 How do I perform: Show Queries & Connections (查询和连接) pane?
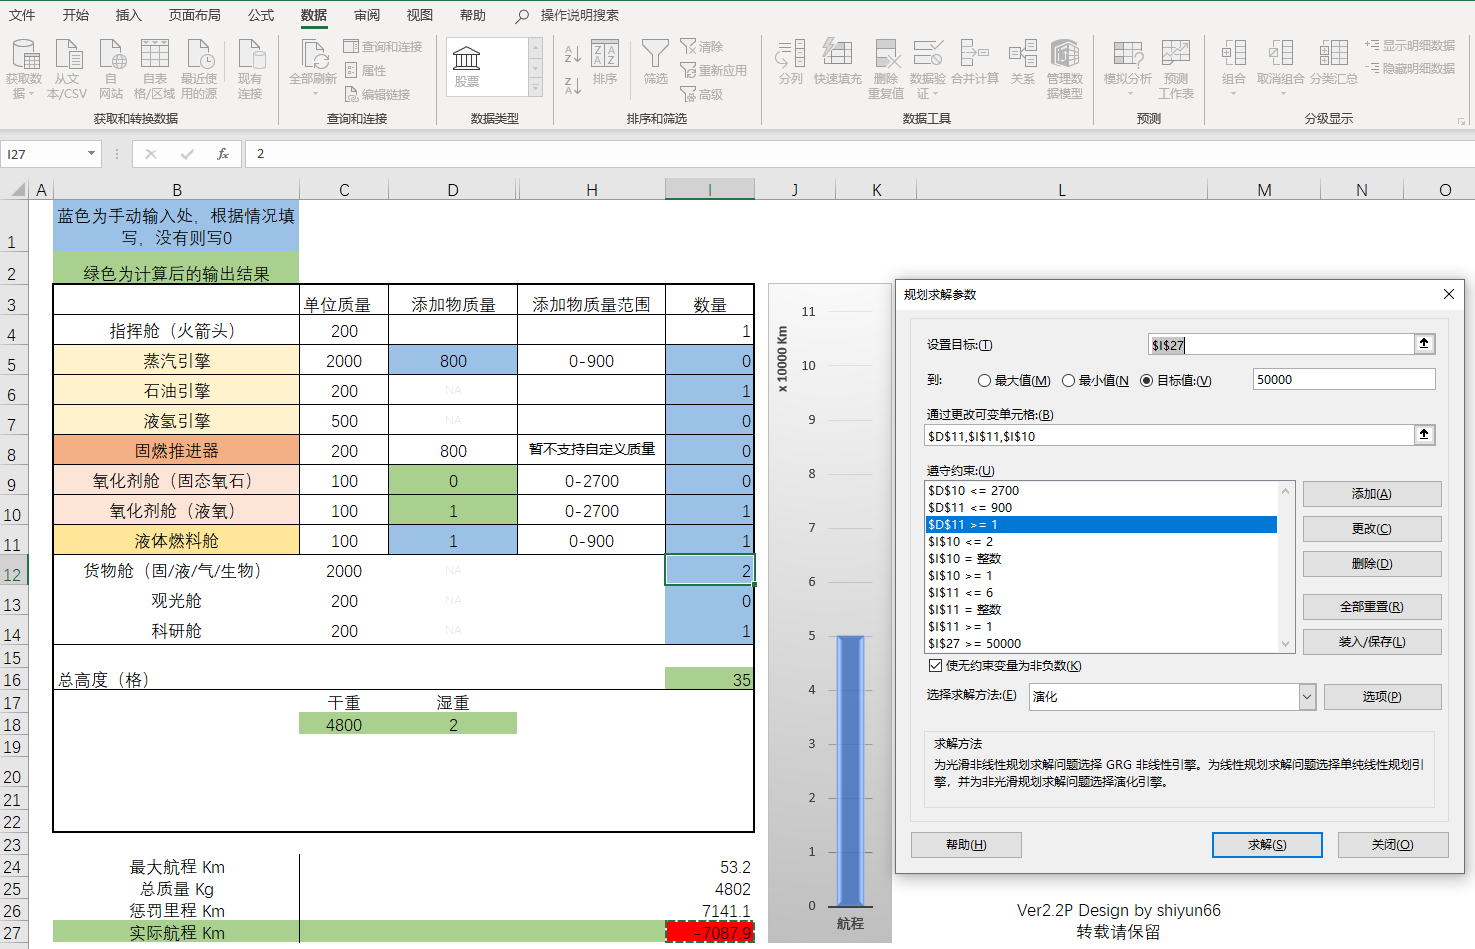(x=383, y=47)
